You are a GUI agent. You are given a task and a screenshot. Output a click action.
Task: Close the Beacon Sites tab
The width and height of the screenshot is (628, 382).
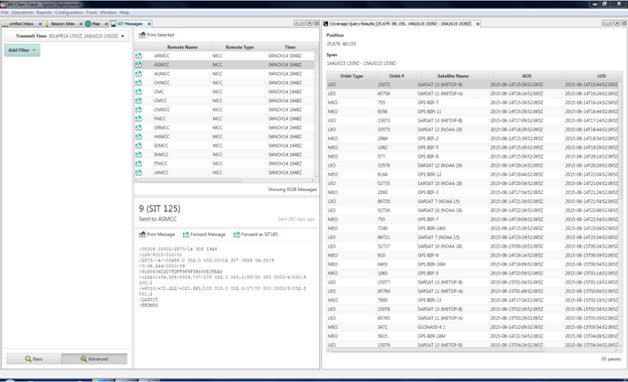point(81,24)
